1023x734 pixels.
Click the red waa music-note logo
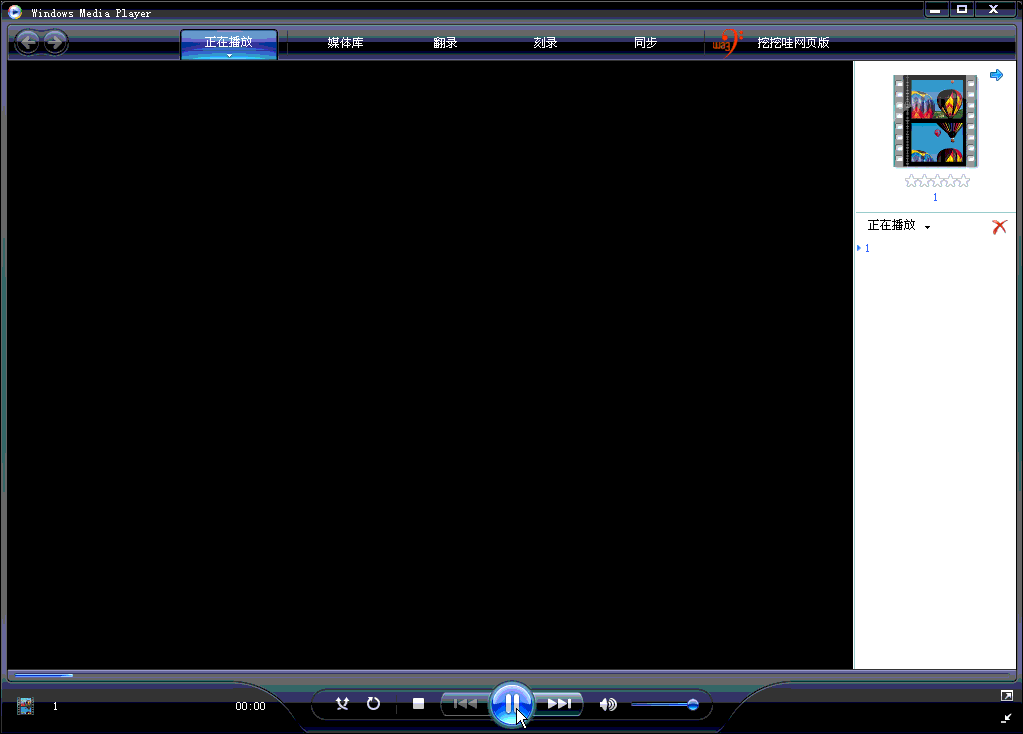727,43
